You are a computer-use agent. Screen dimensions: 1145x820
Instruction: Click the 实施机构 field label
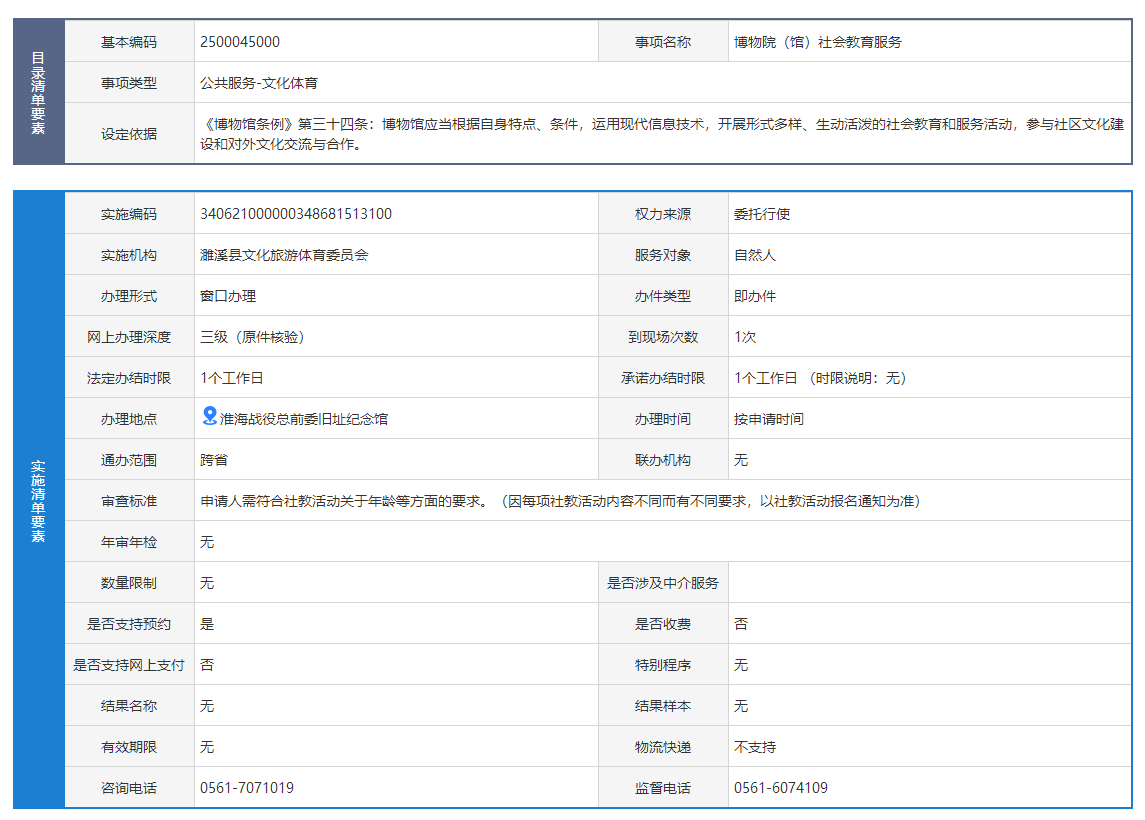[x=129, y=255]
